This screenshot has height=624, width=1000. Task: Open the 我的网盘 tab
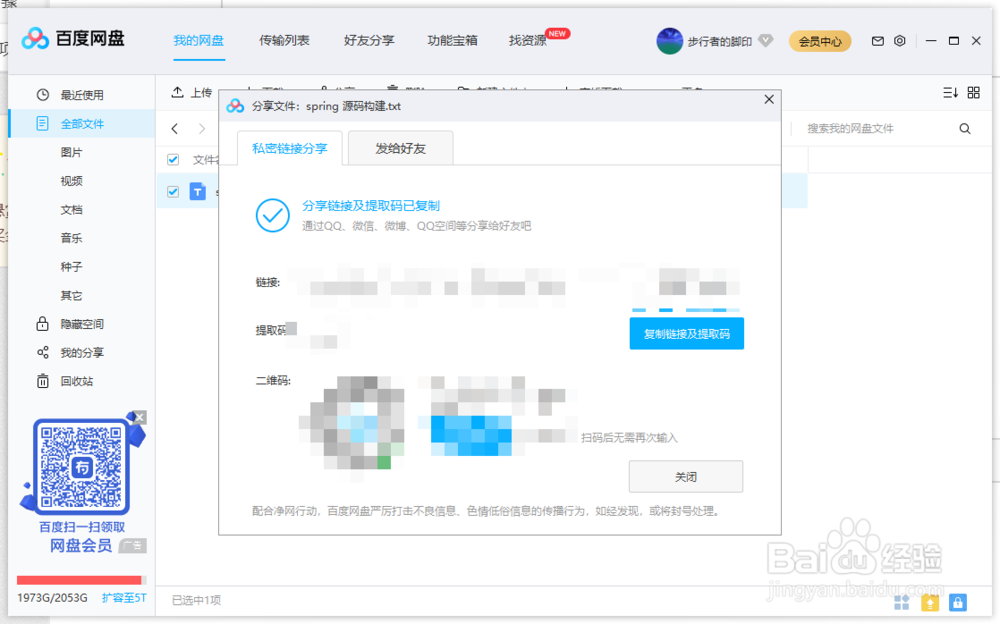pos(198,41)
